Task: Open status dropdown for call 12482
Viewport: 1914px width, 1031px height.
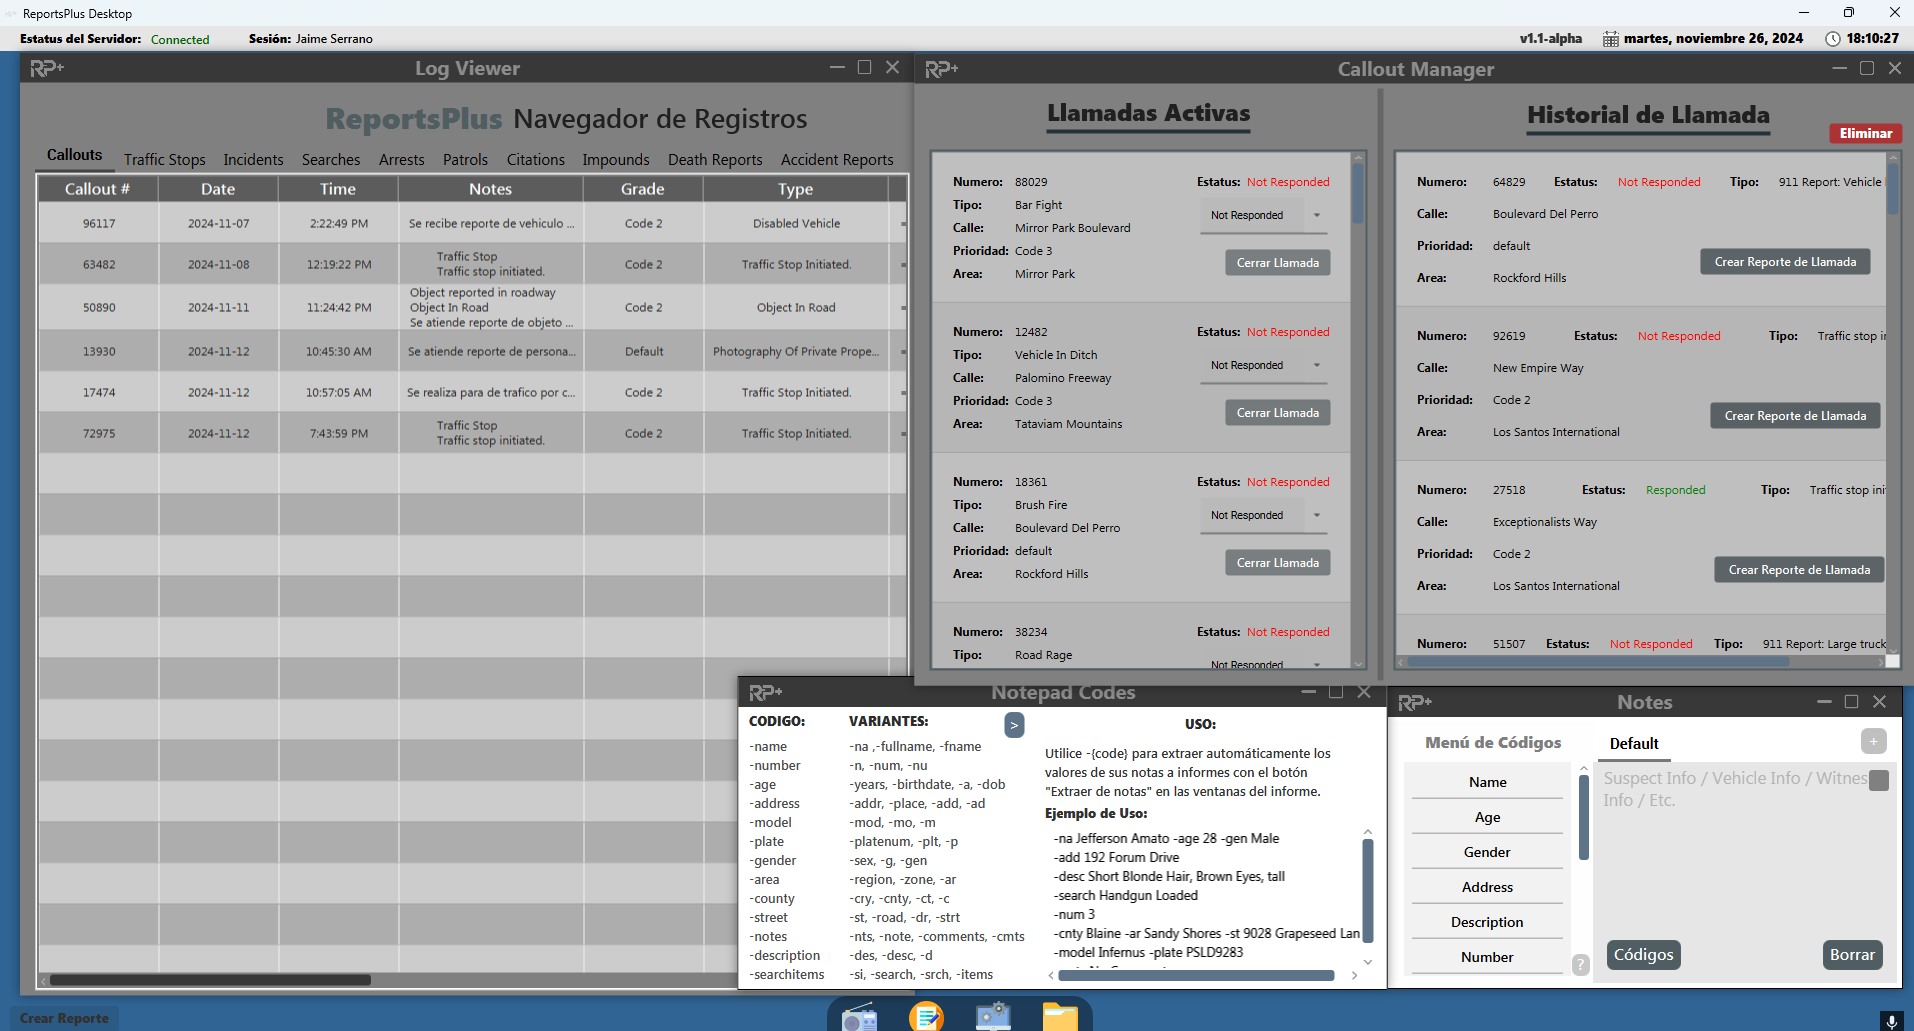Action: pyautogui.click(x=1264, y=365)
